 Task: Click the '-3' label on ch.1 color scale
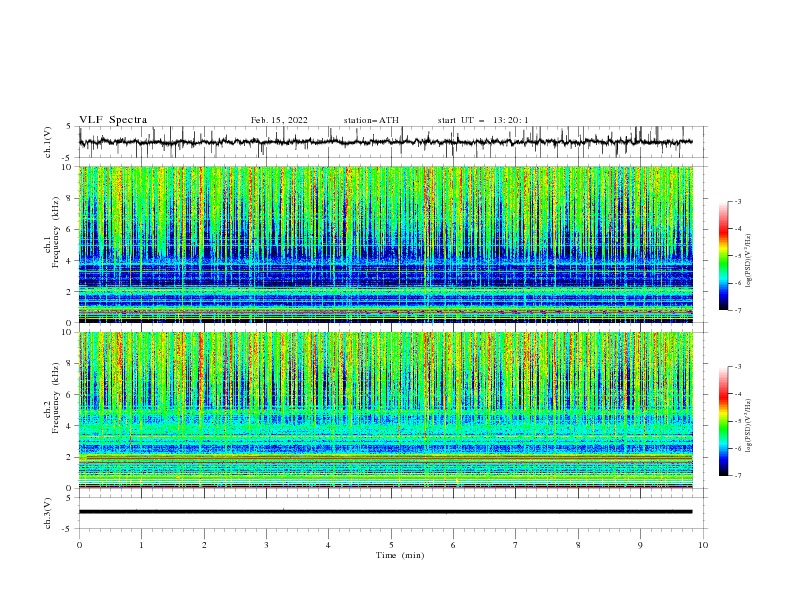738,202
